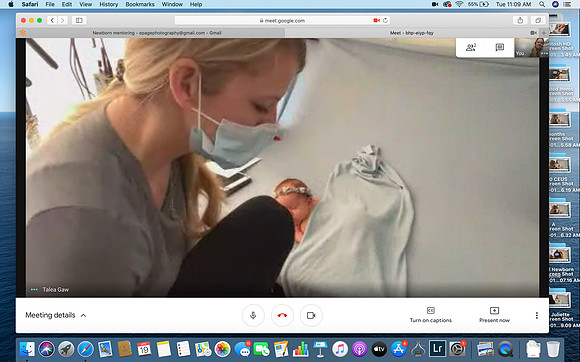Screen dimensions: 580x362
Task: Open Photos app in the dock
Action: tap(222, 349)
